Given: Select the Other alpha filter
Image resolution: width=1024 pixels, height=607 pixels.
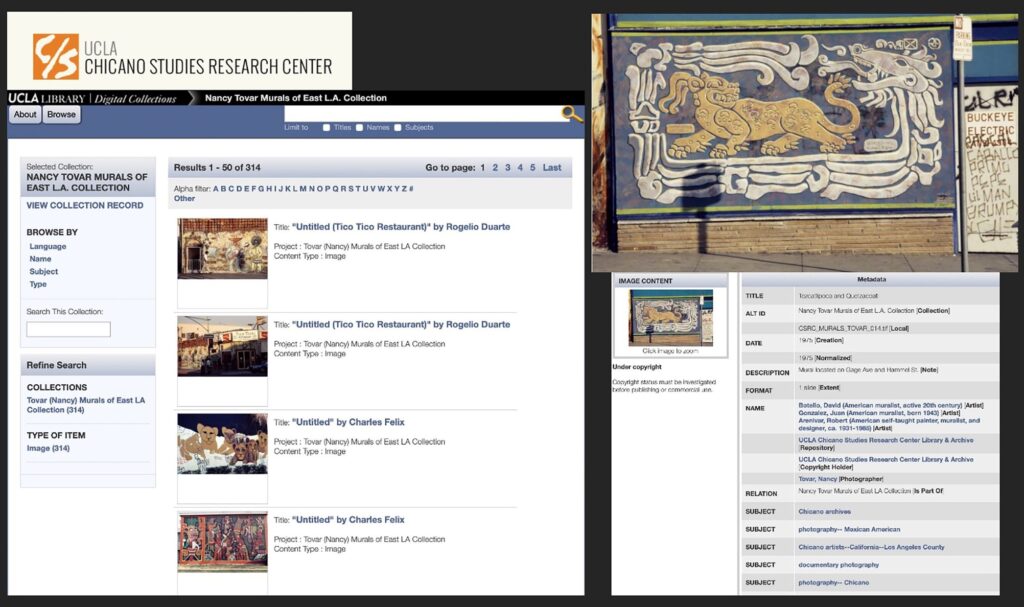Looking at the screenshot, I should (x=184, y=199).
